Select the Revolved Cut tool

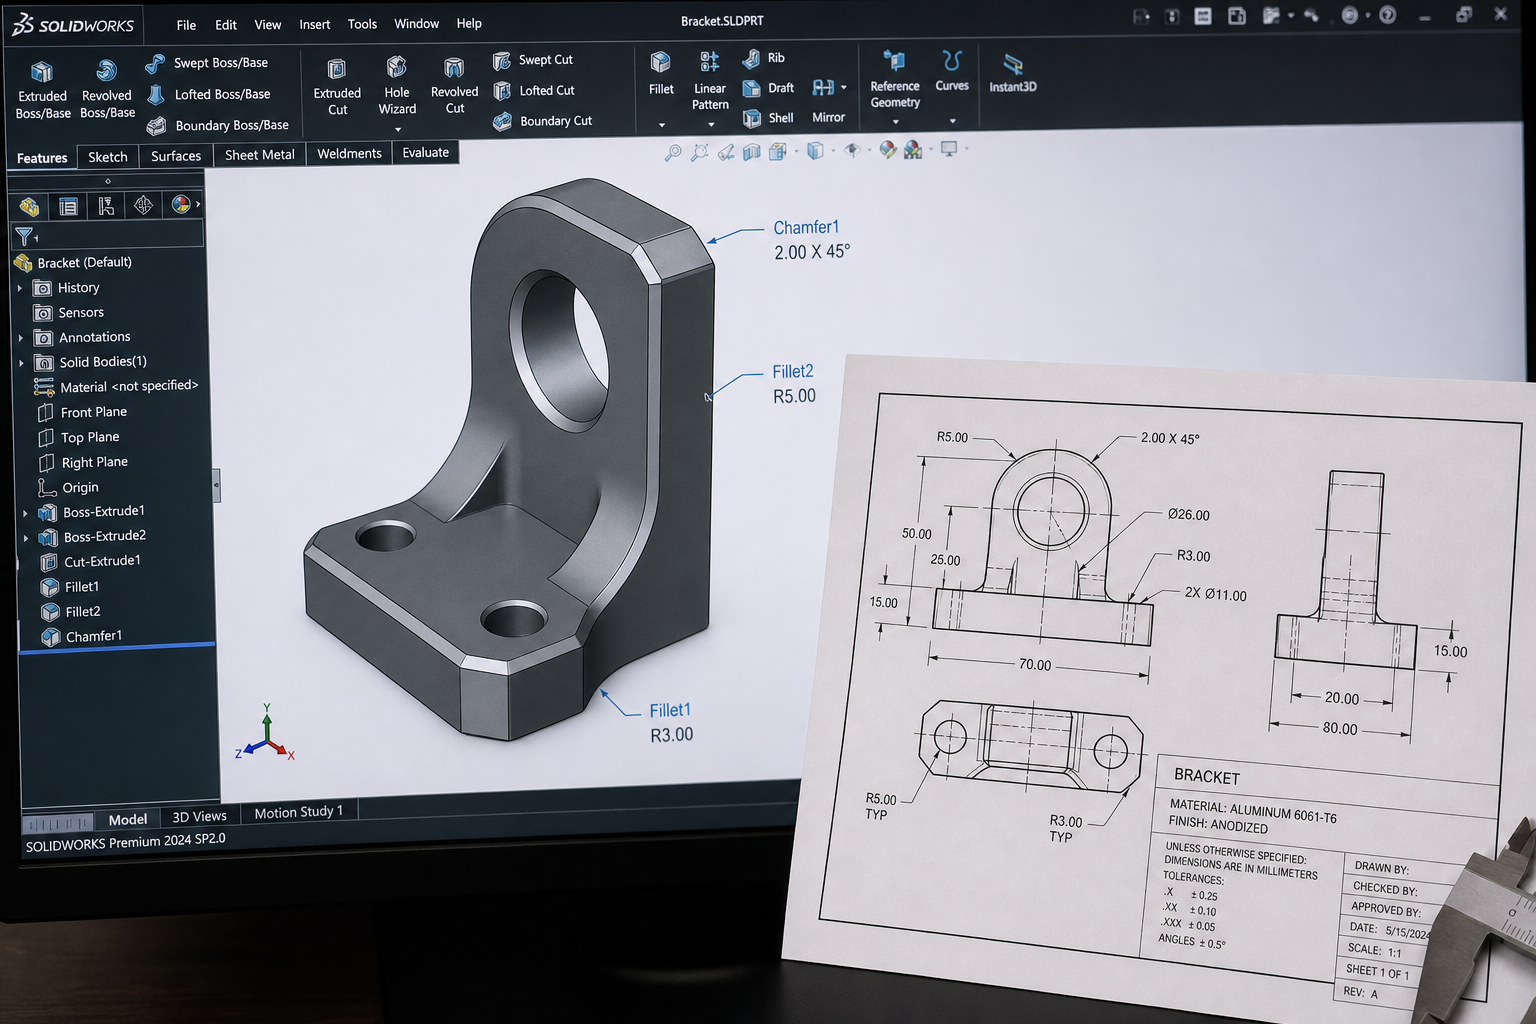point(454,86)
